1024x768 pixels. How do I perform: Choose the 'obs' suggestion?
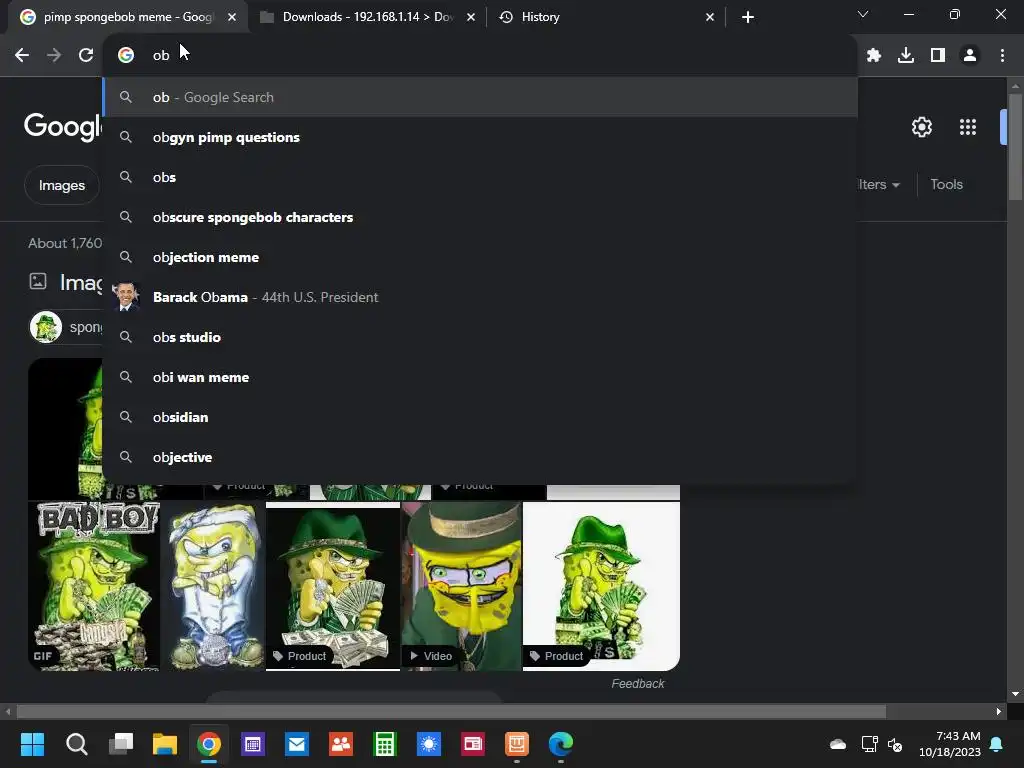(480, 177)
